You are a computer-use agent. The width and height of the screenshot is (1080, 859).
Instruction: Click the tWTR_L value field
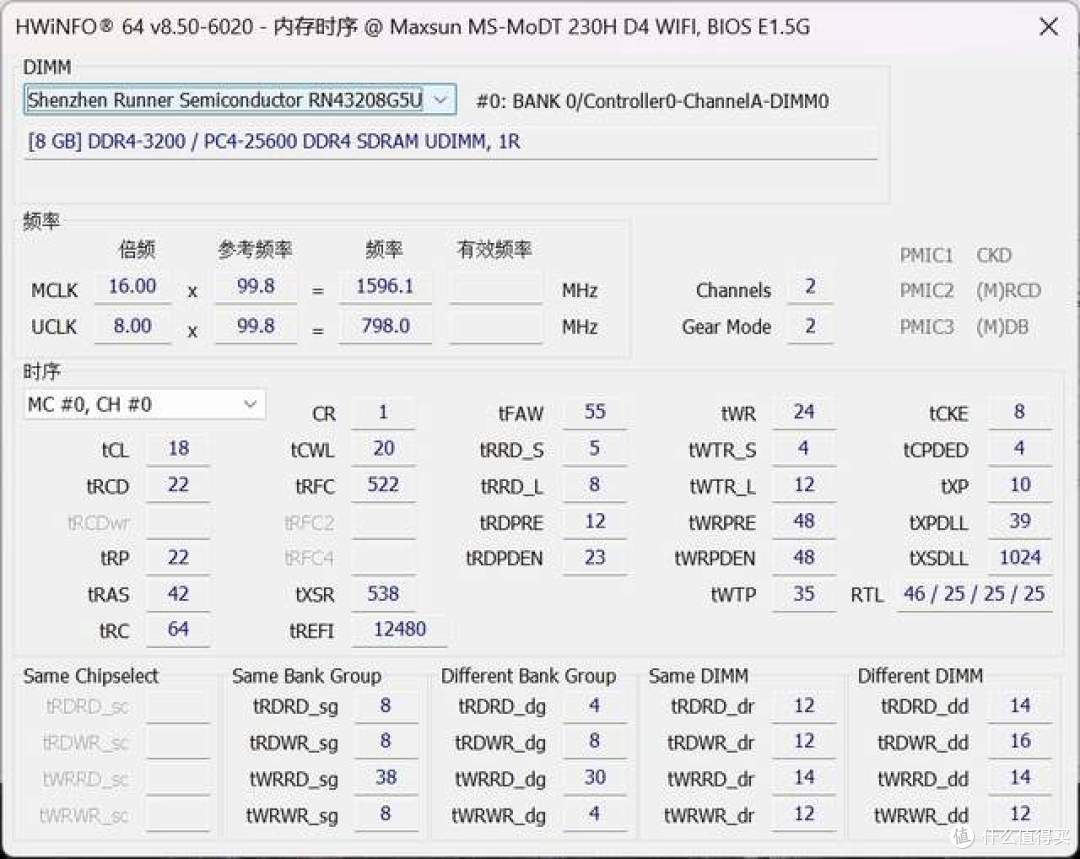click(x=804, y=485)
